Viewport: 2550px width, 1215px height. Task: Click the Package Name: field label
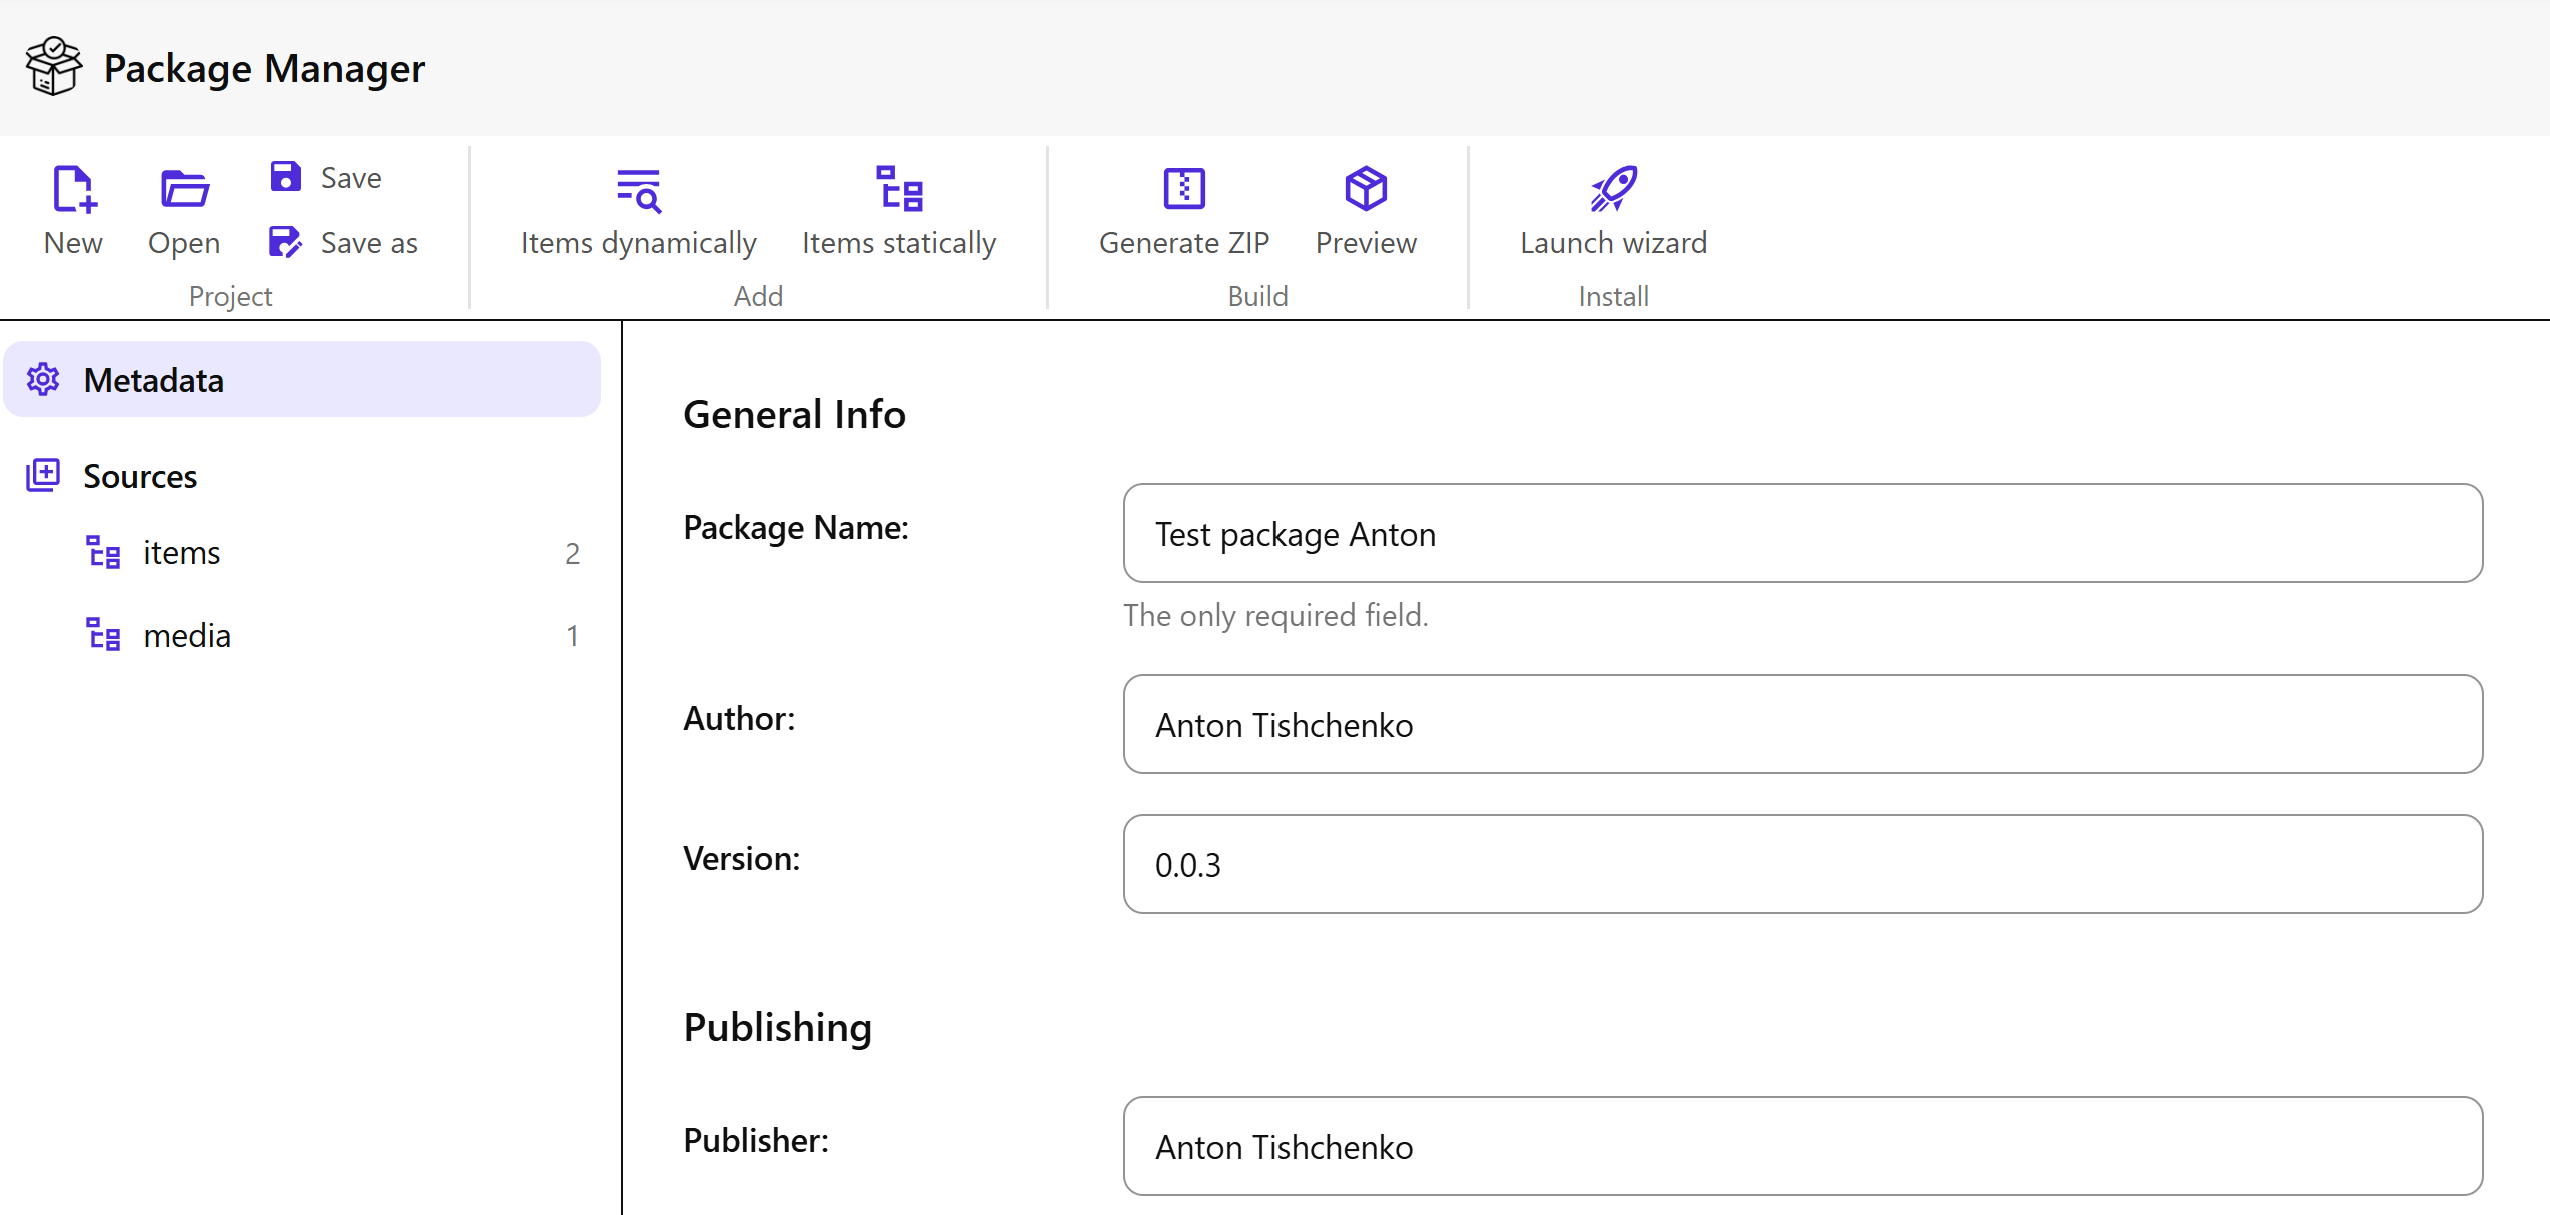[x=796, y=528]
